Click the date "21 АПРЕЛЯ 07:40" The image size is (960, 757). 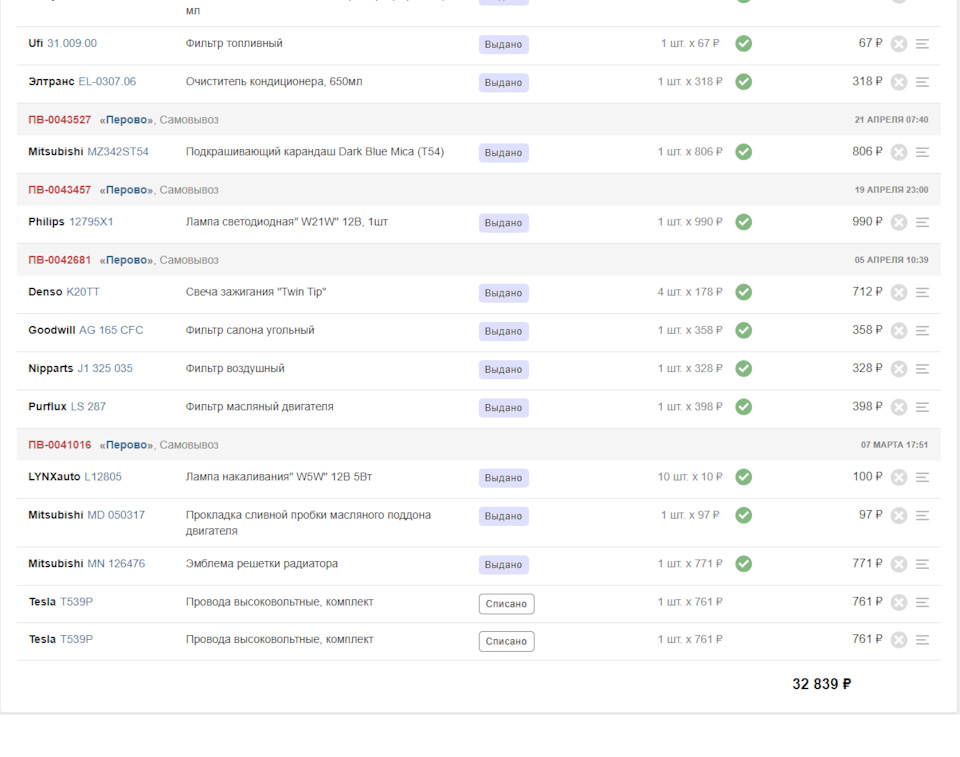pyautogui.click(x=891, y=120)
